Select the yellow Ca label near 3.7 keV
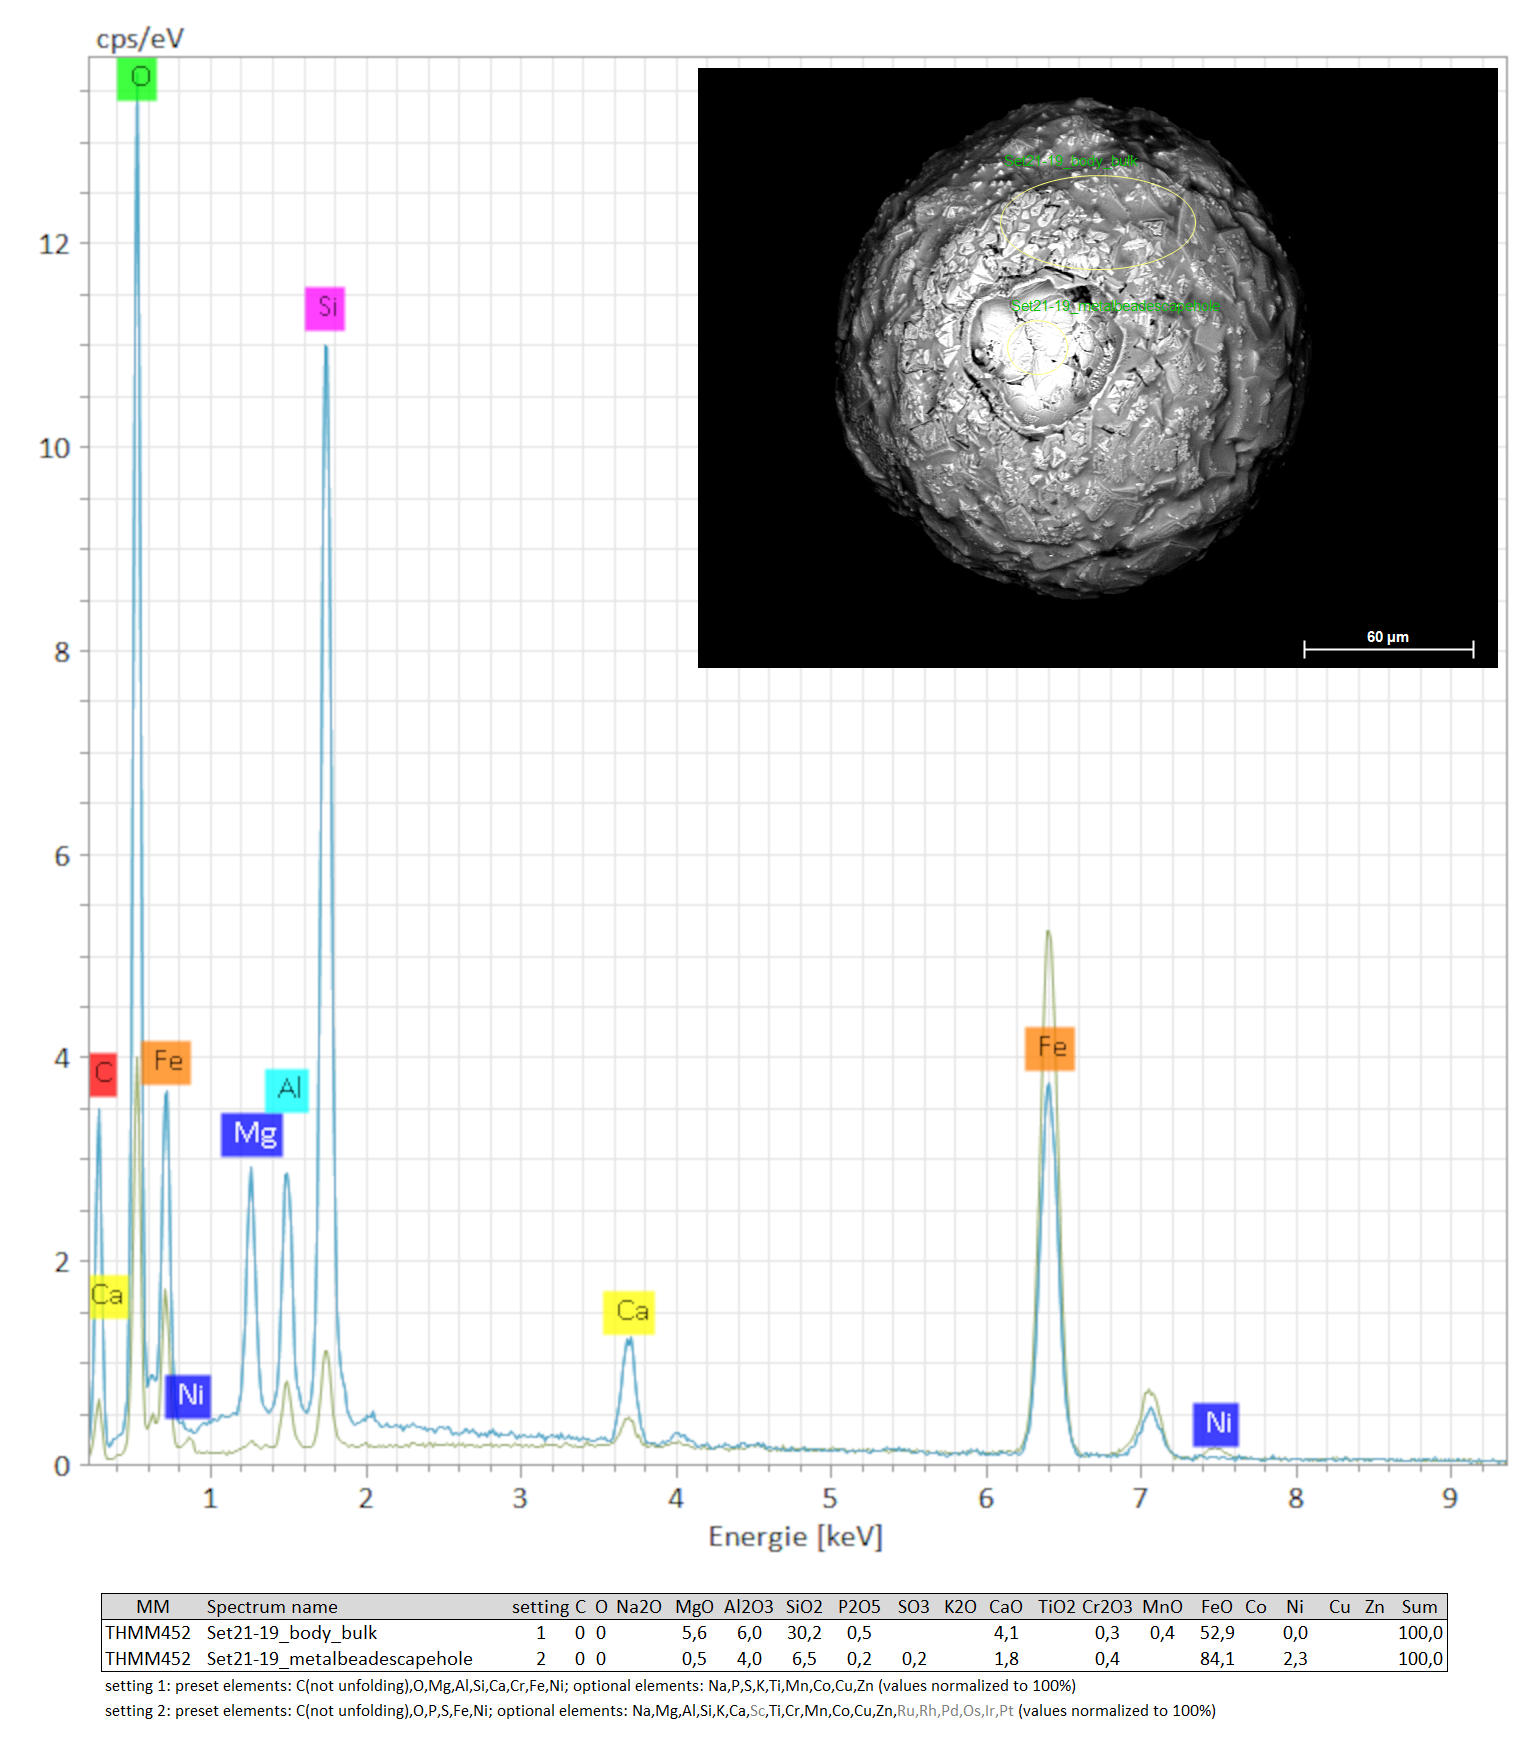 click(x=629, y=1311)
